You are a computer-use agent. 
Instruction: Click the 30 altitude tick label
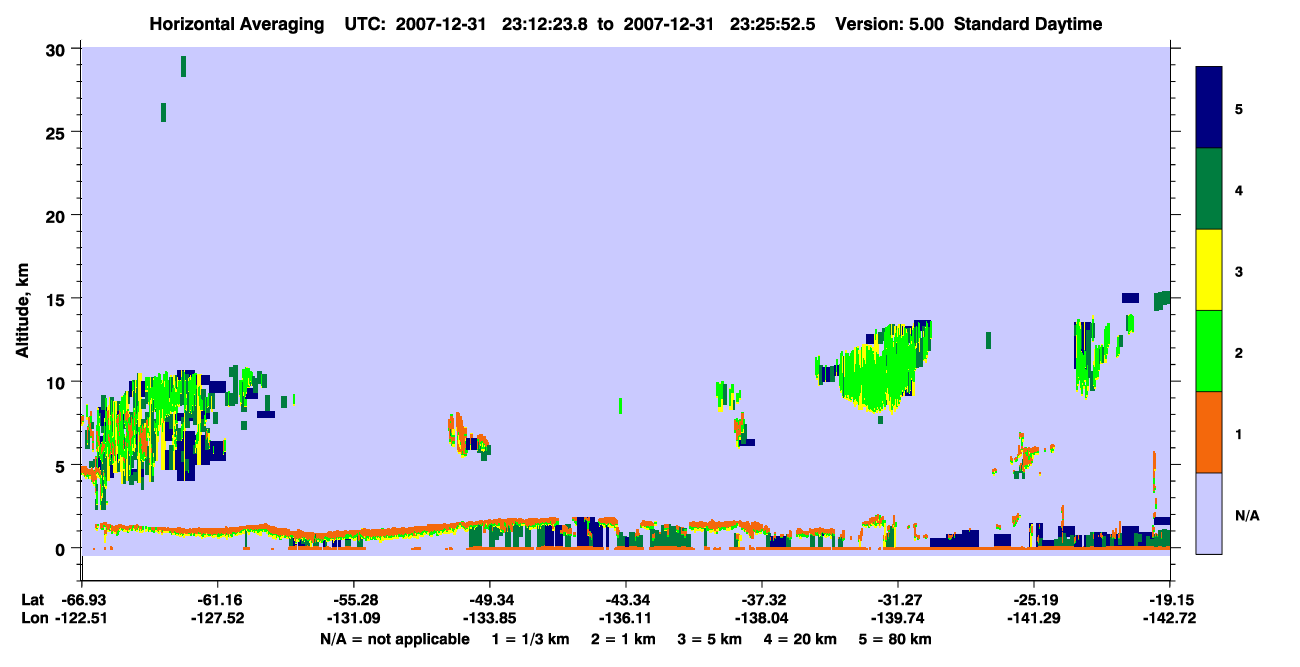tap(58, 50)
